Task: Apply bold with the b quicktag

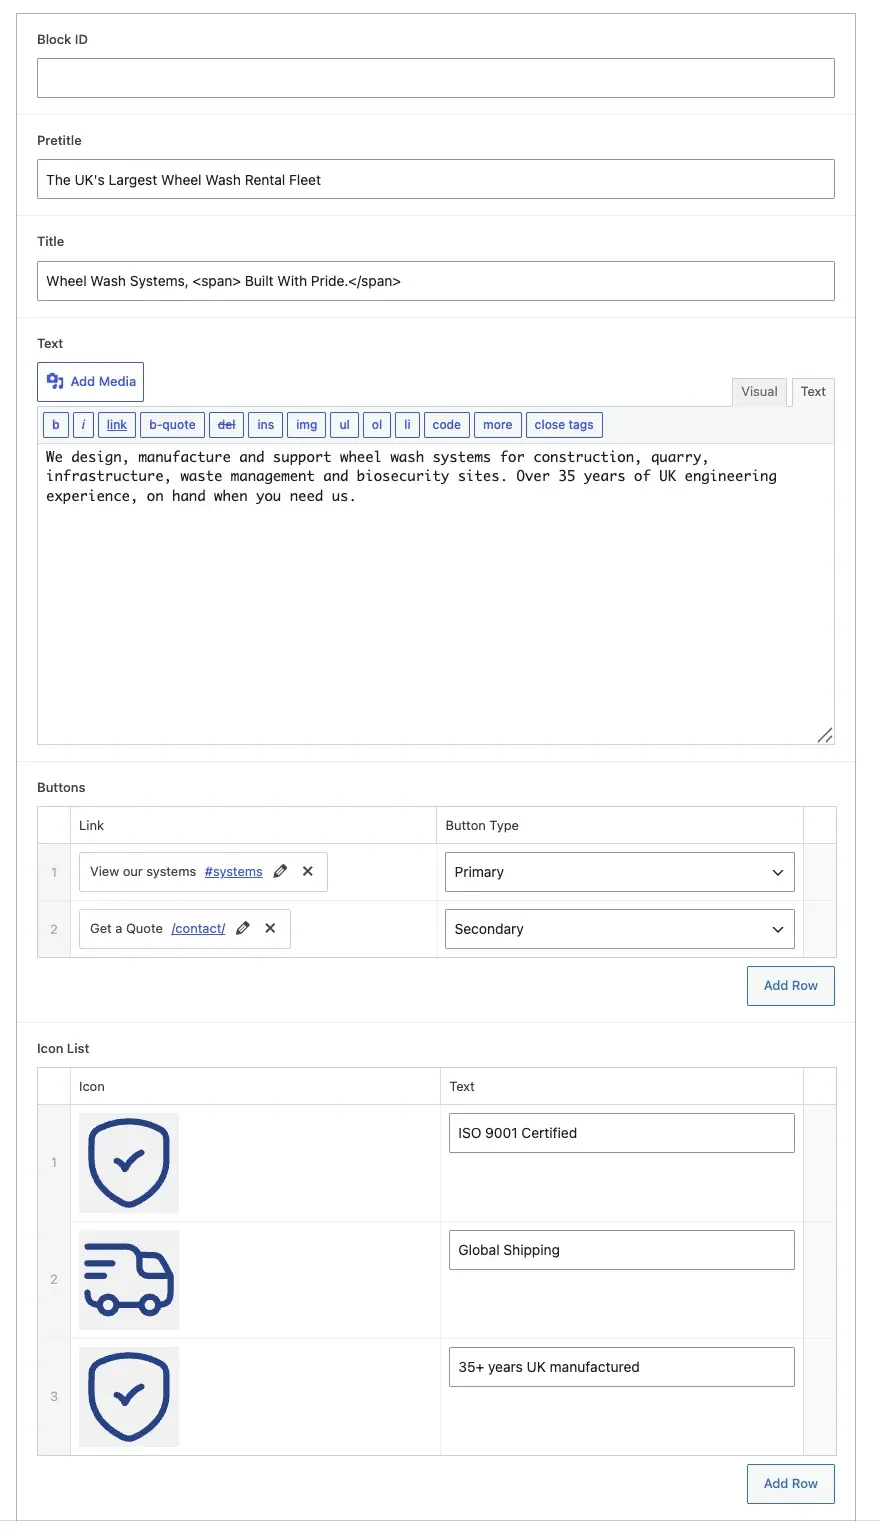Action: coord(56,425)
